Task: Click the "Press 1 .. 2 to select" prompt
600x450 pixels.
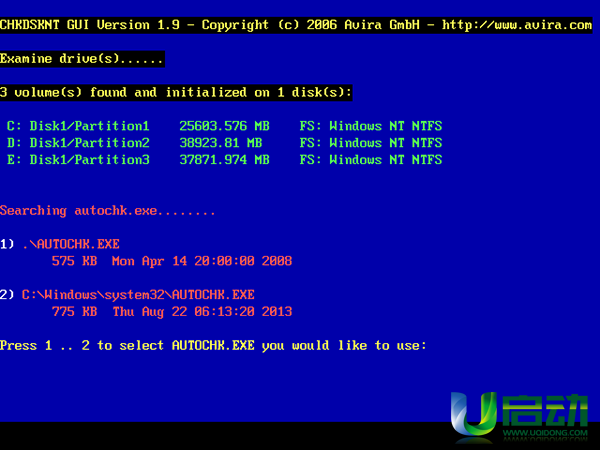Action: click(213, 346)
